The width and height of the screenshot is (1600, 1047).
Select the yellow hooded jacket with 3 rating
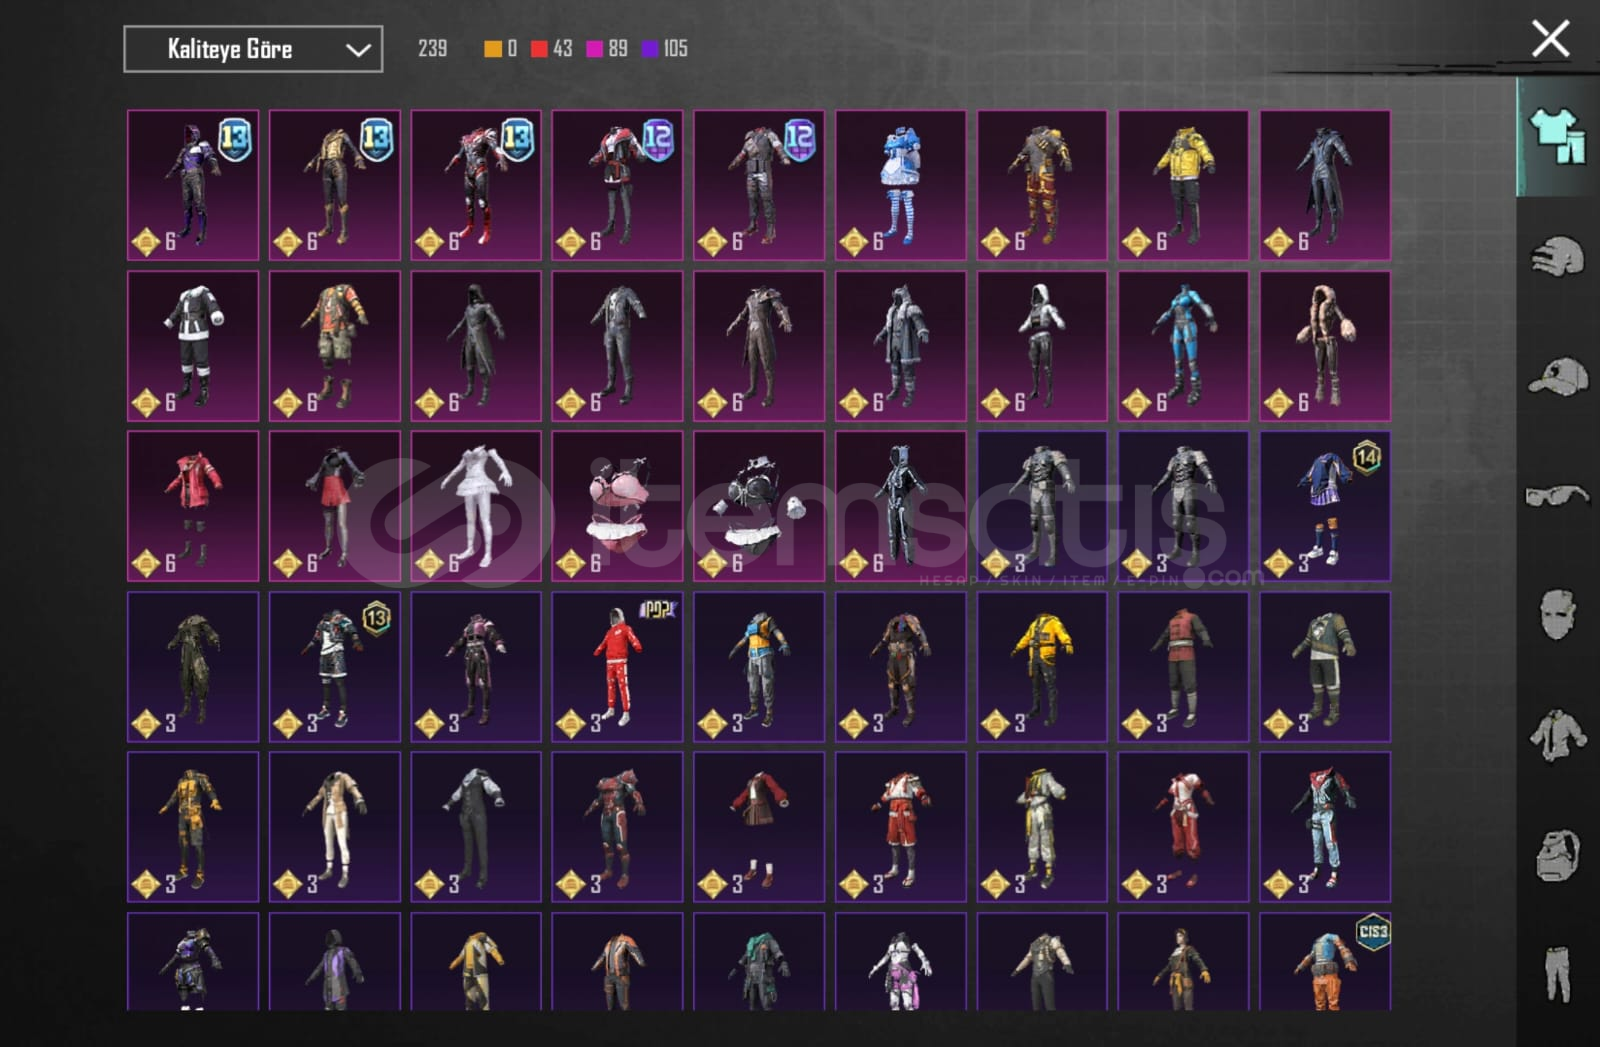[x=1042, y=666]
